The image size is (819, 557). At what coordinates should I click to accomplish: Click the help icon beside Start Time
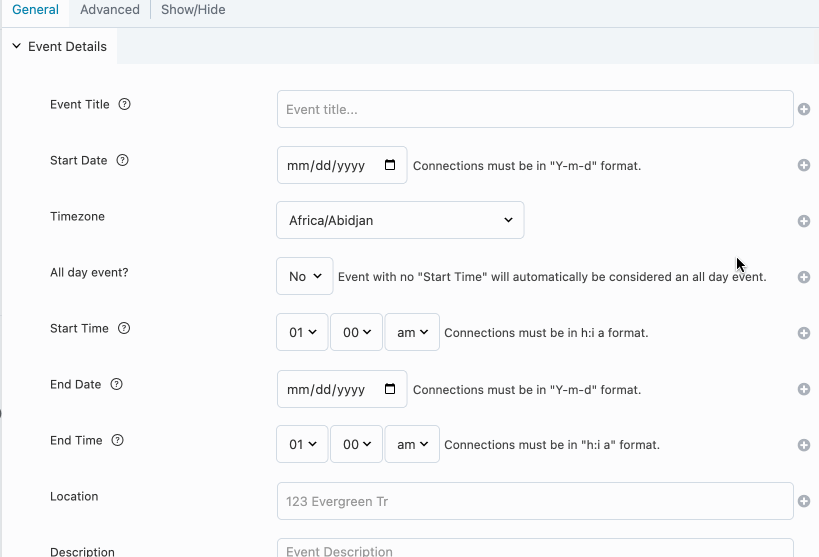[125, 329]
